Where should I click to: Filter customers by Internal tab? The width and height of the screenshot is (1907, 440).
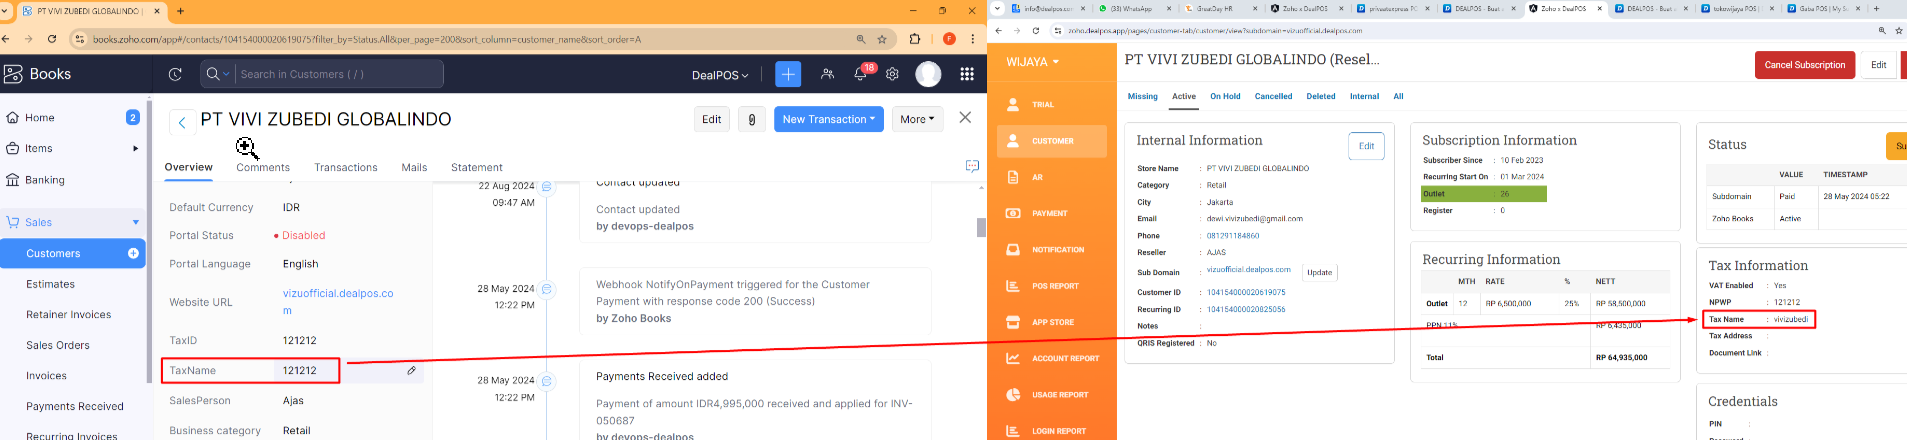(1364, 96)
